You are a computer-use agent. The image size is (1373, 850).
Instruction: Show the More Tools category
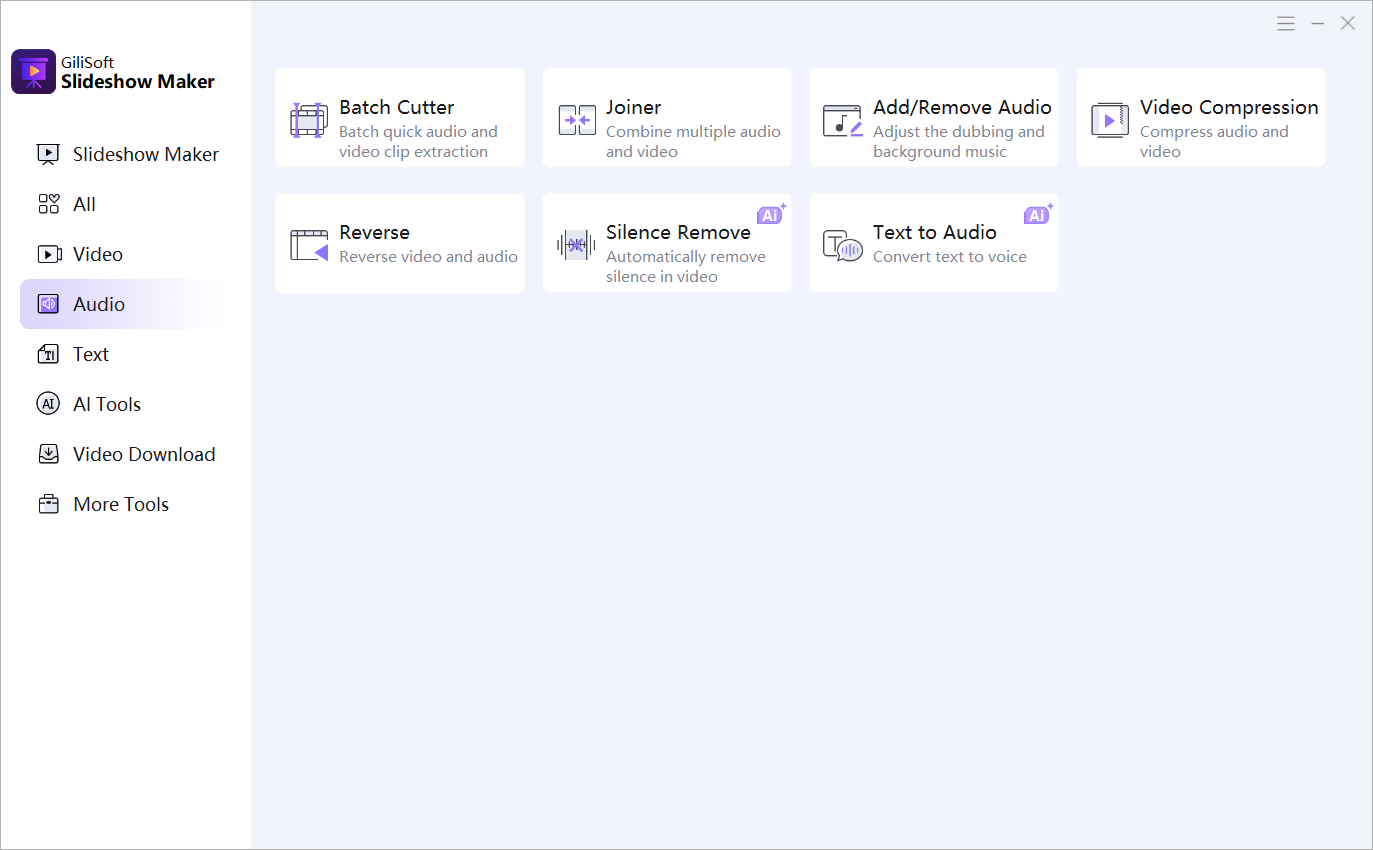pyautogui.click(x=120, y=504)
